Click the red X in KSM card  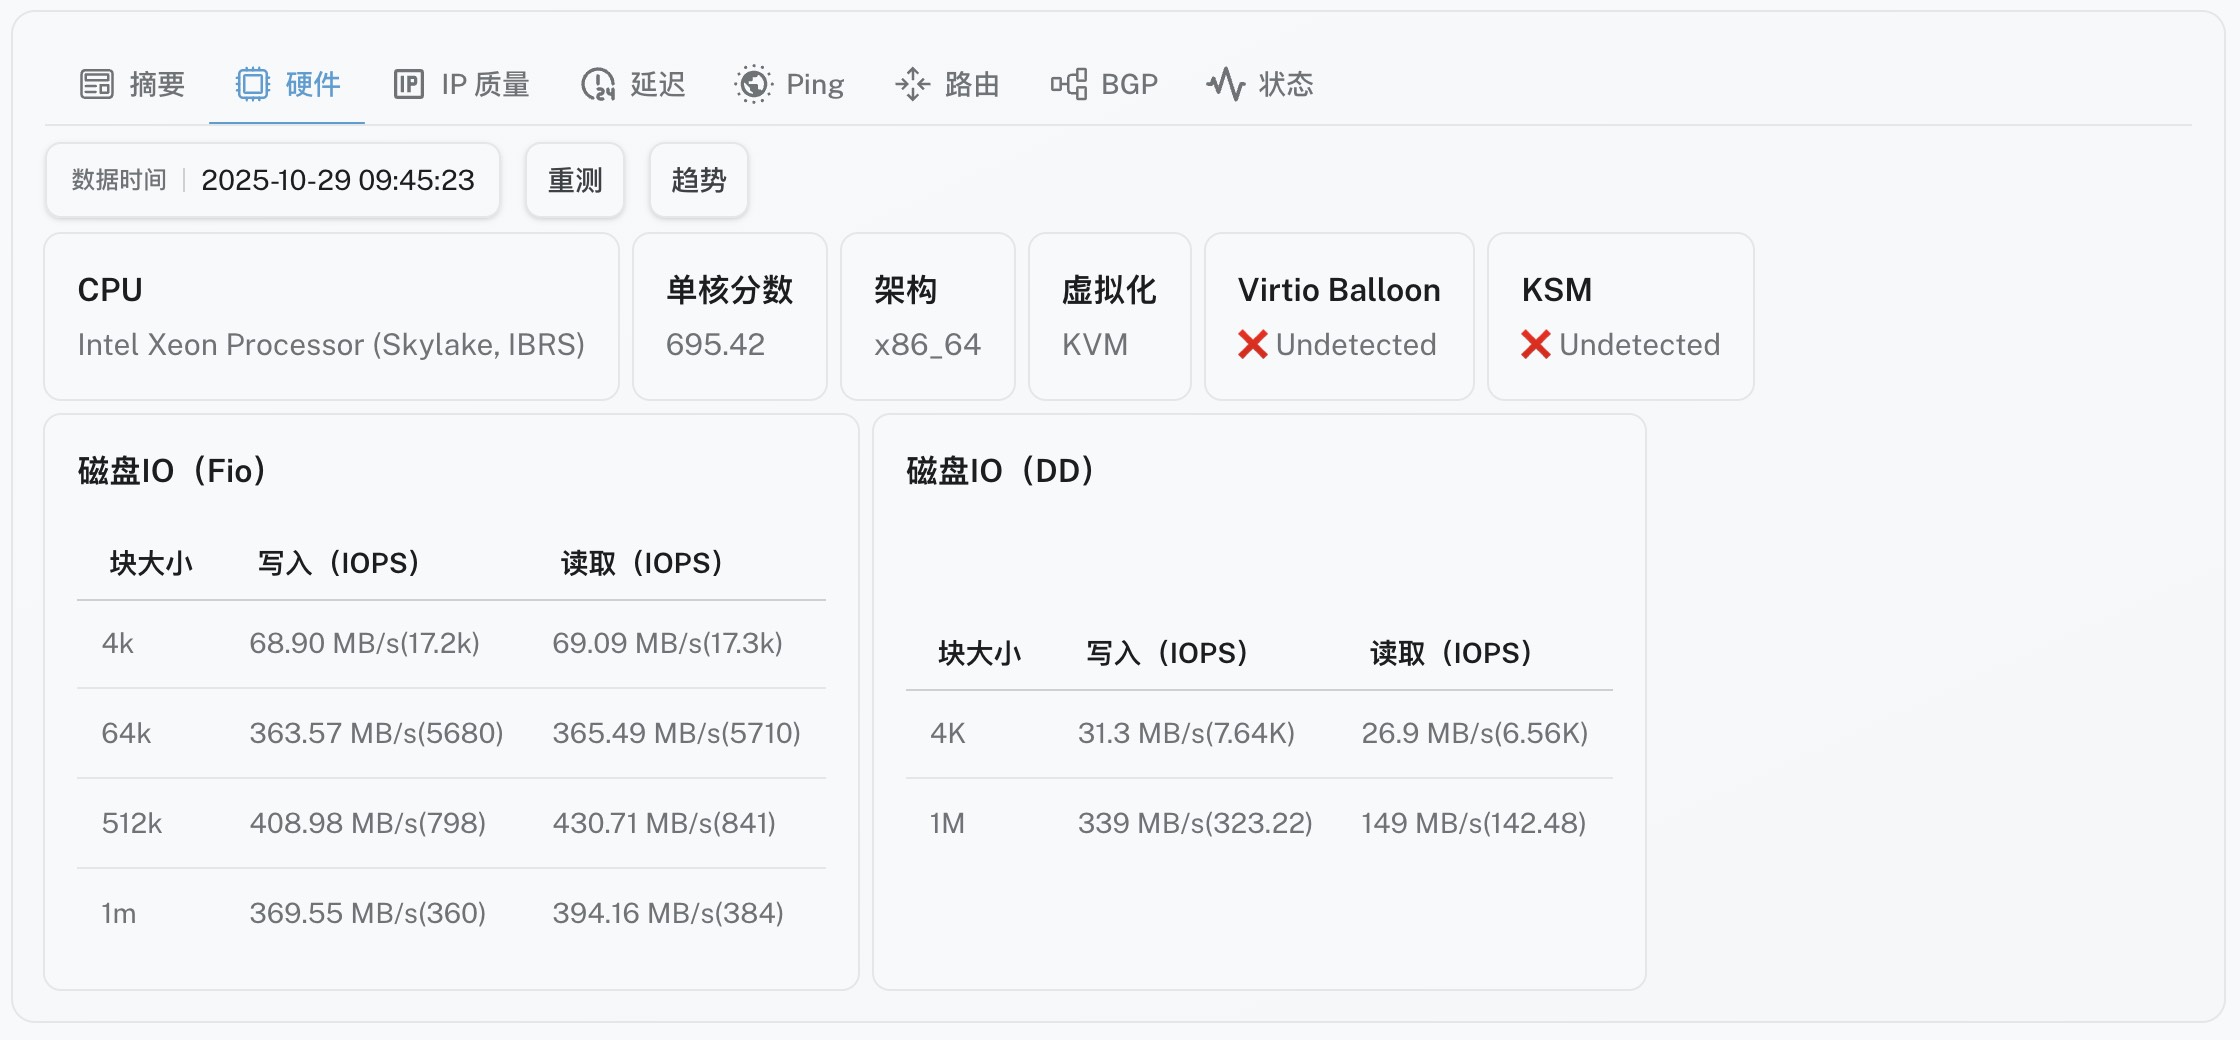point(1535,345)
